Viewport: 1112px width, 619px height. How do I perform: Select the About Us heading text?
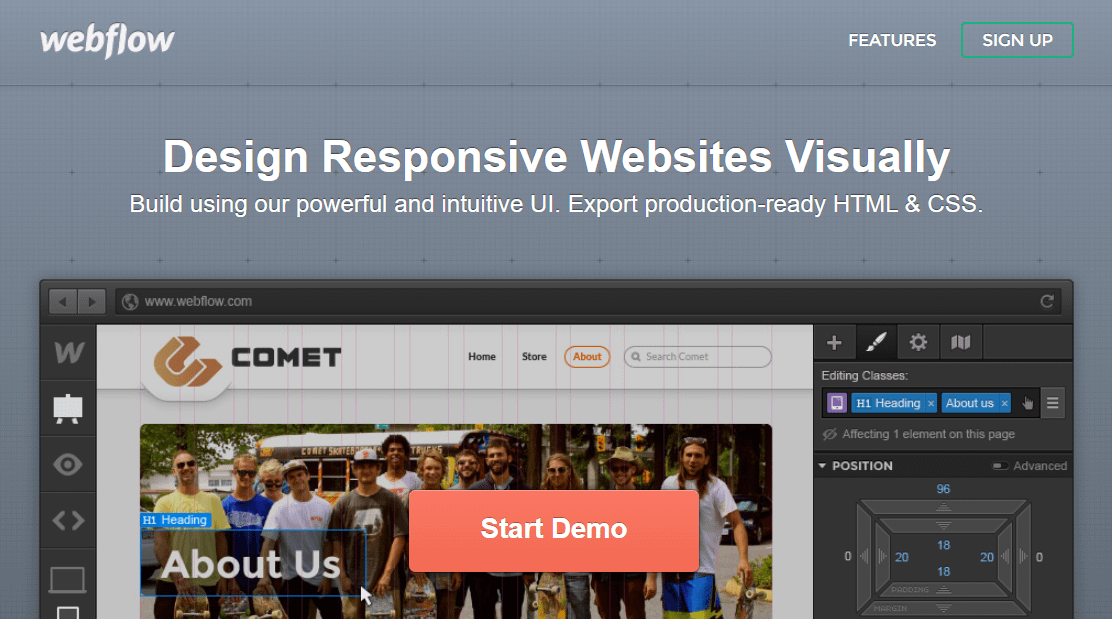251,565
